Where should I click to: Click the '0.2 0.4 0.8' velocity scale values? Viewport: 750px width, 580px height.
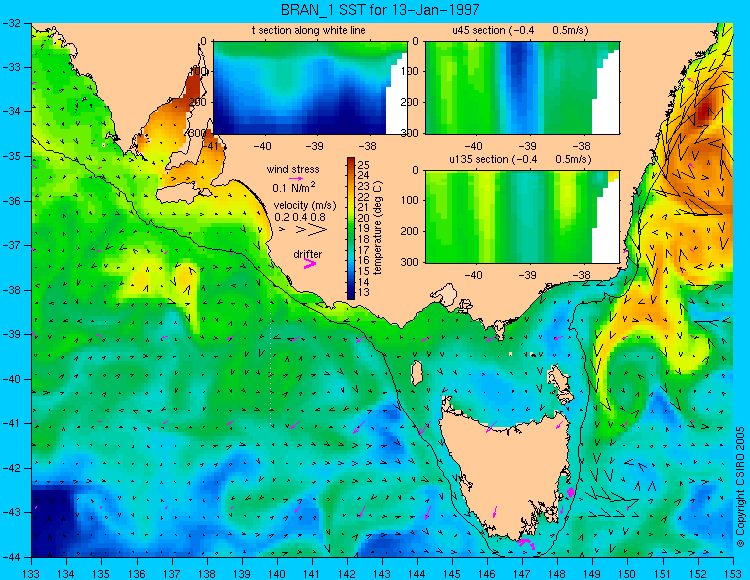[300, 217]
